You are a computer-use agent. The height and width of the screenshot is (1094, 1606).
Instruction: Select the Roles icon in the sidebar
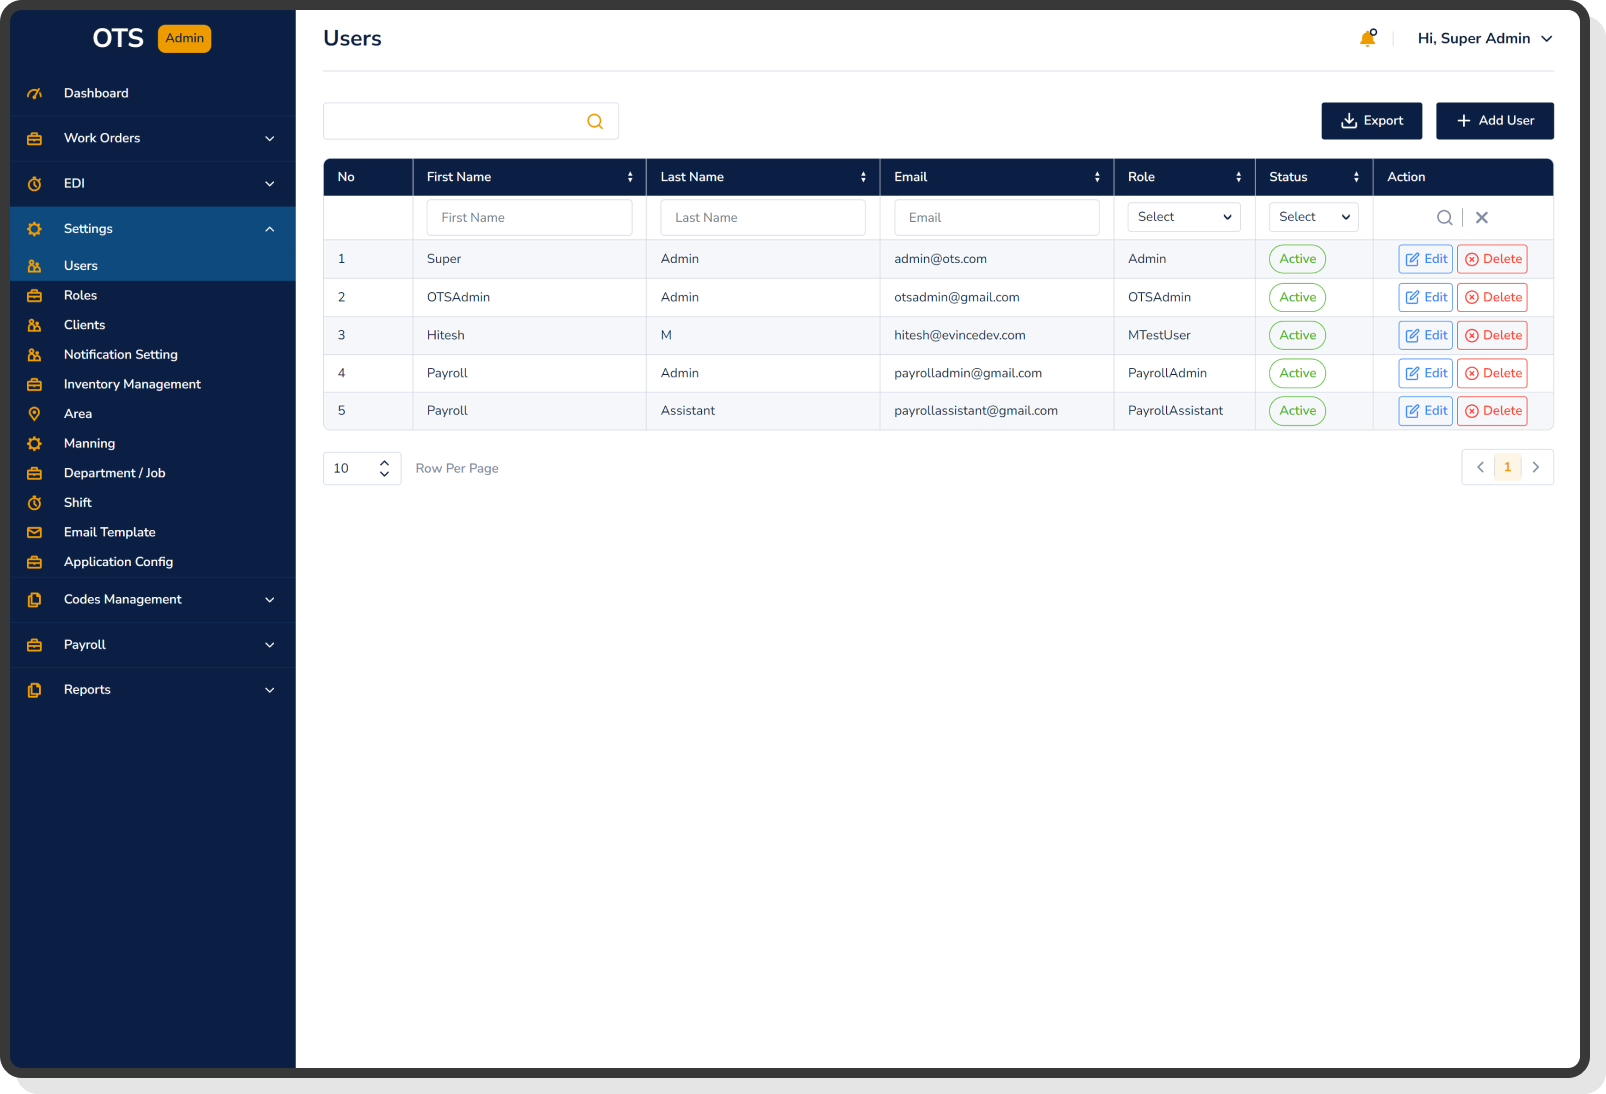tap(35, 295)
